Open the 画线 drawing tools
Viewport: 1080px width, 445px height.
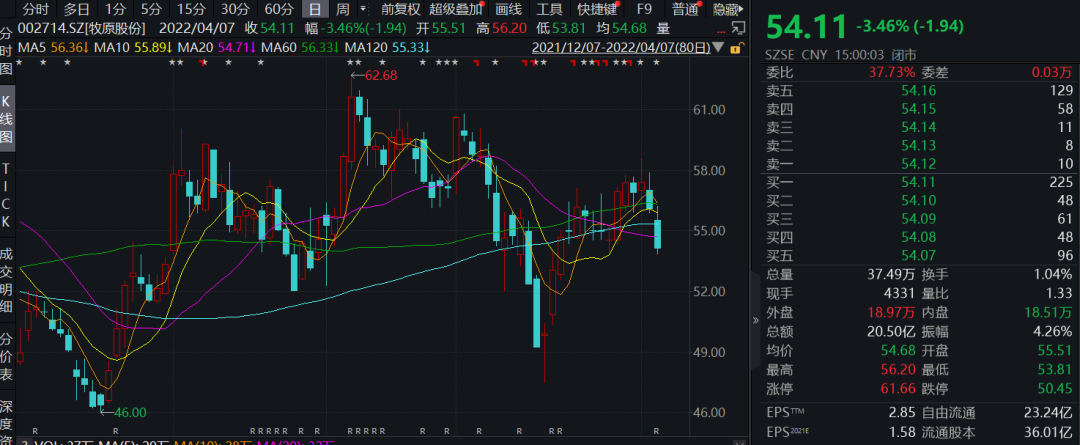click(509, 9)
